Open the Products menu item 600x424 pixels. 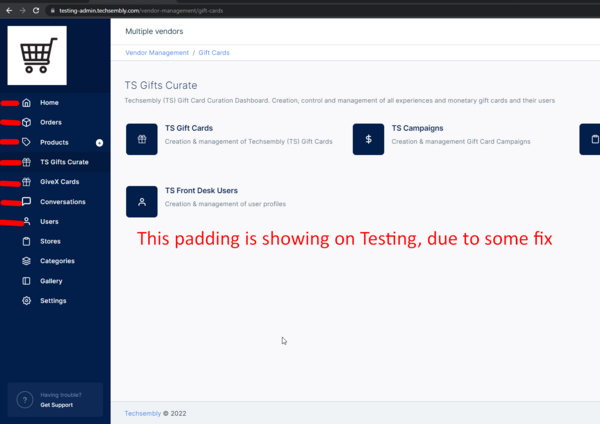[x=55, y=142]
